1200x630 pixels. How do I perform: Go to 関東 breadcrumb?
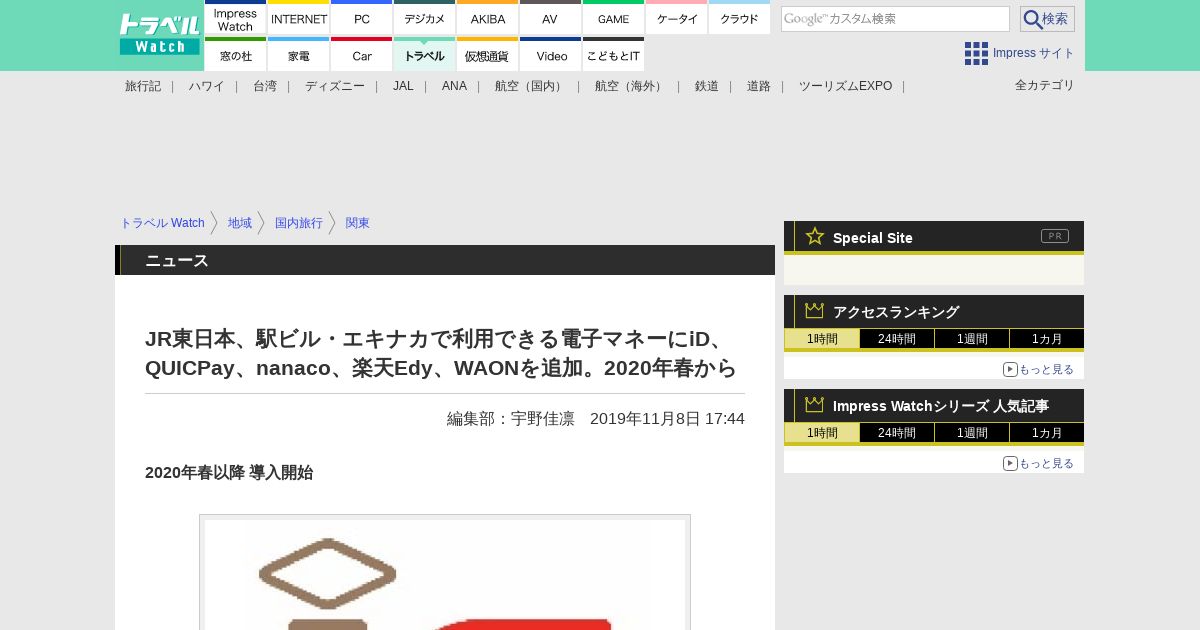pos(358,223)
